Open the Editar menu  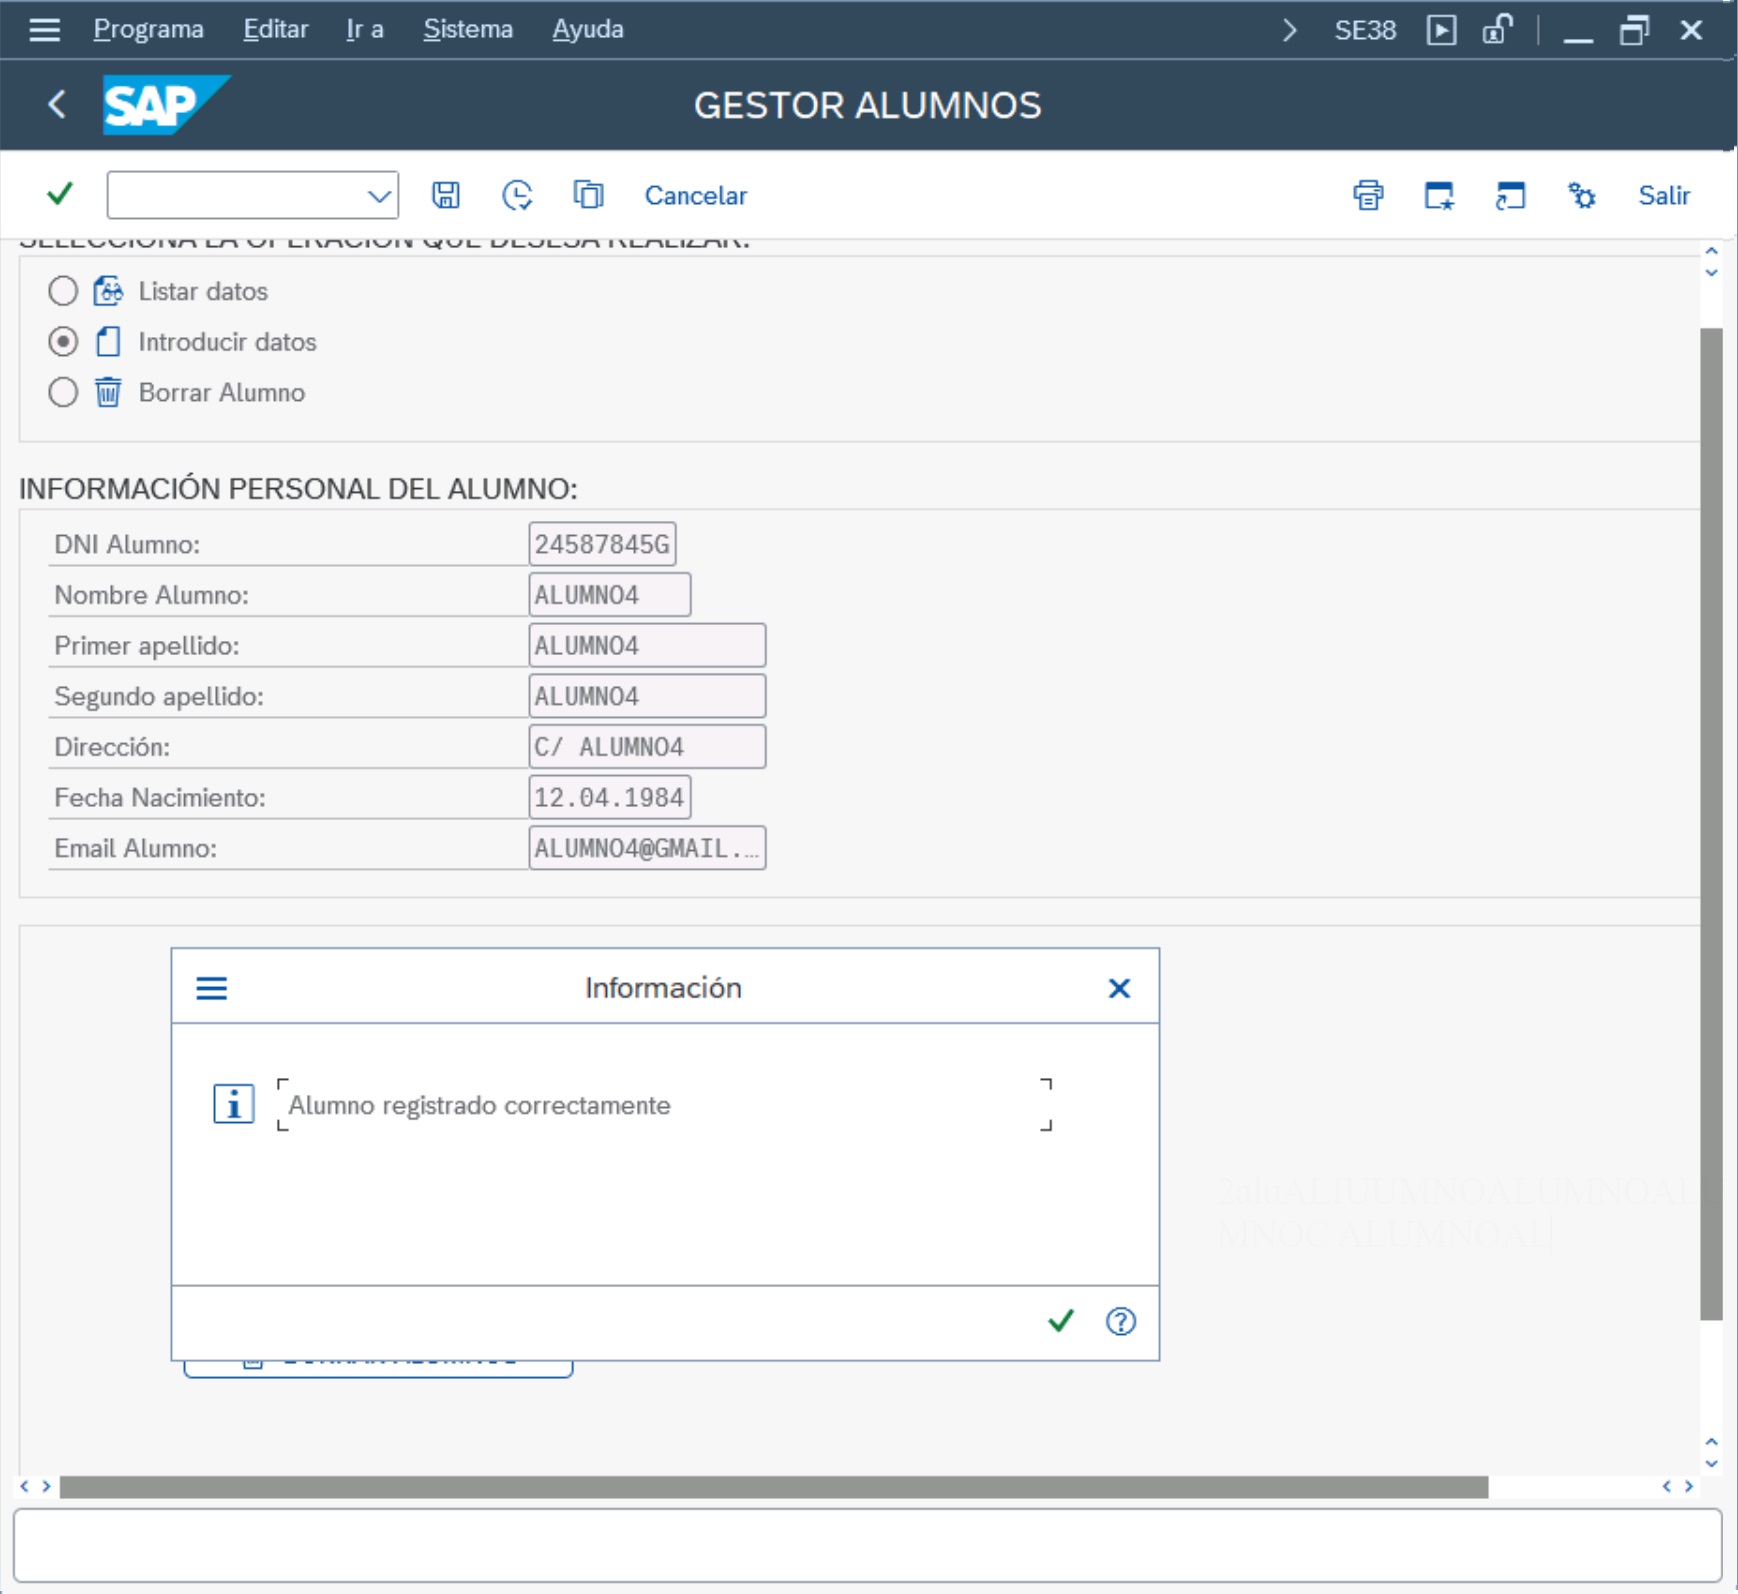(x=276, y=29)
